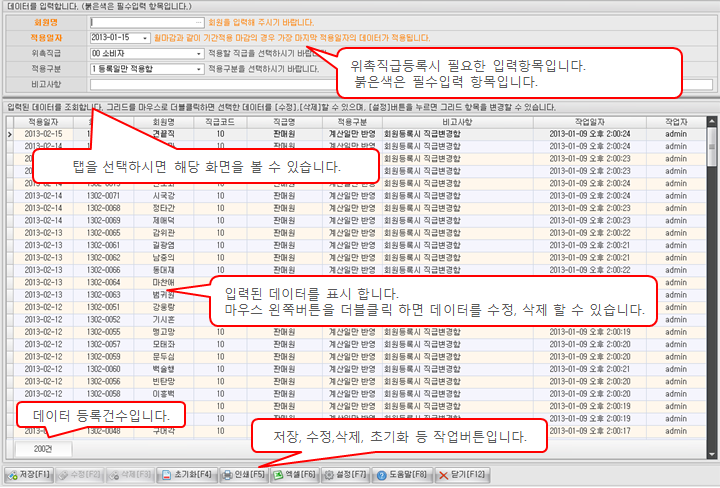Select the row with member number 1302-0058

(360, 394)
